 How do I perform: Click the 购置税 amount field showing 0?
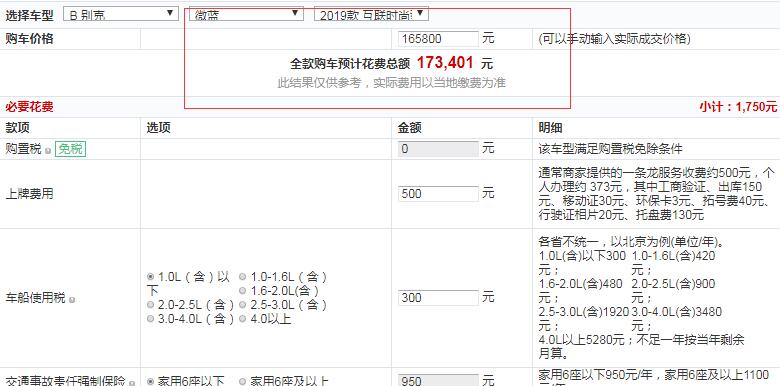pos(438,149)
